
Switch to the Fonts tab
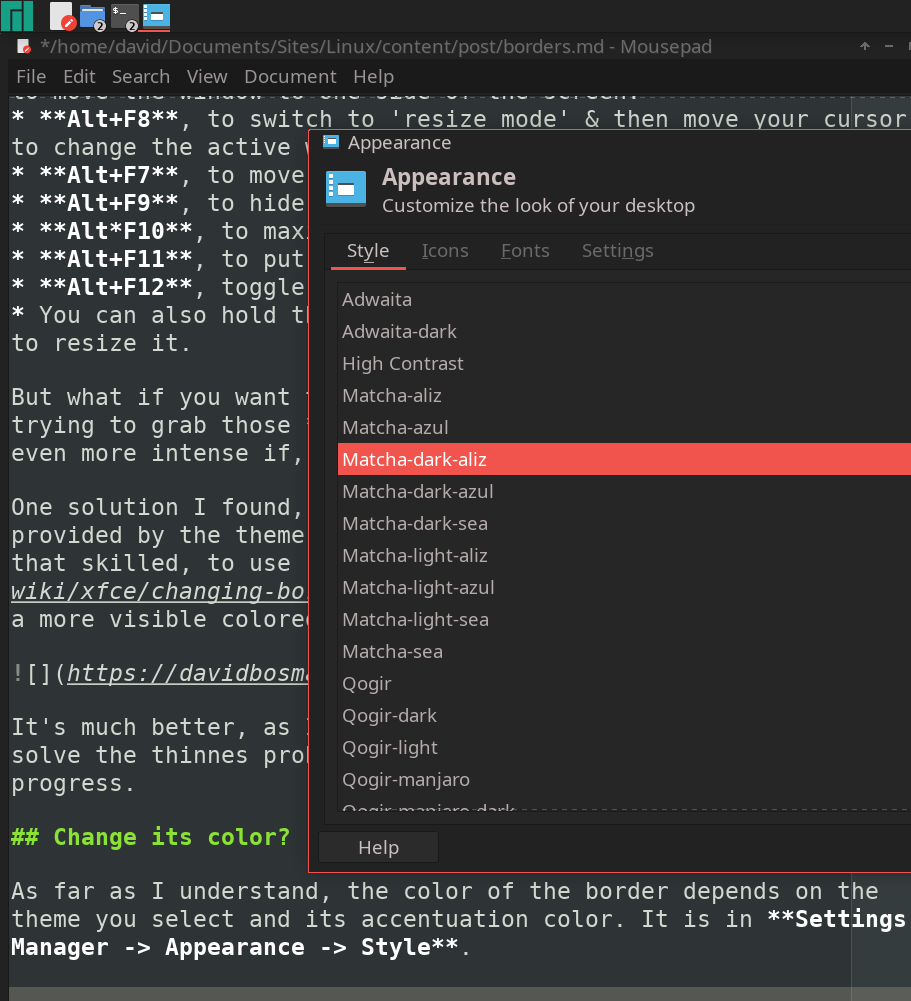pos(525,251)
